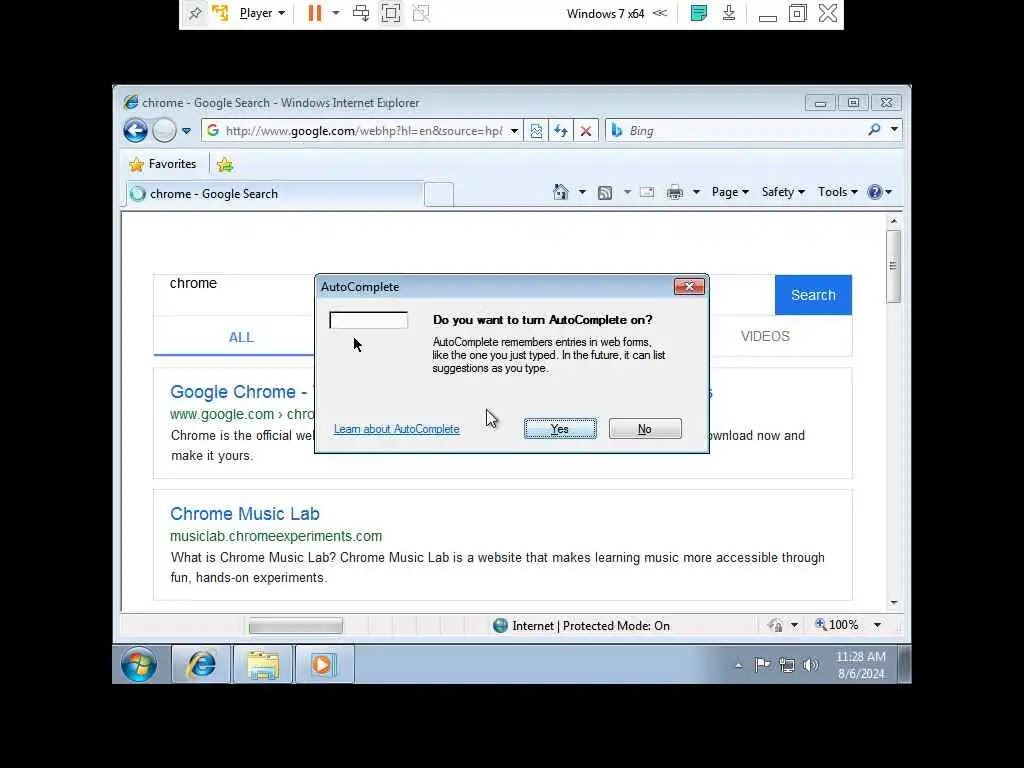The image size is (1024, 768).
Task: Select the VIDEOS results tab
Action: pyautogui.click(x=765, y=336)
